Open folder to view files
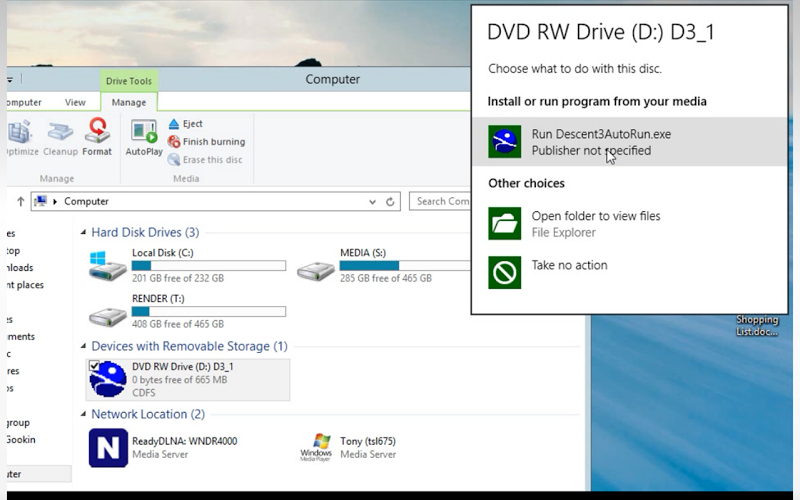The image size is (800, 500). click(x=595, y=223)
